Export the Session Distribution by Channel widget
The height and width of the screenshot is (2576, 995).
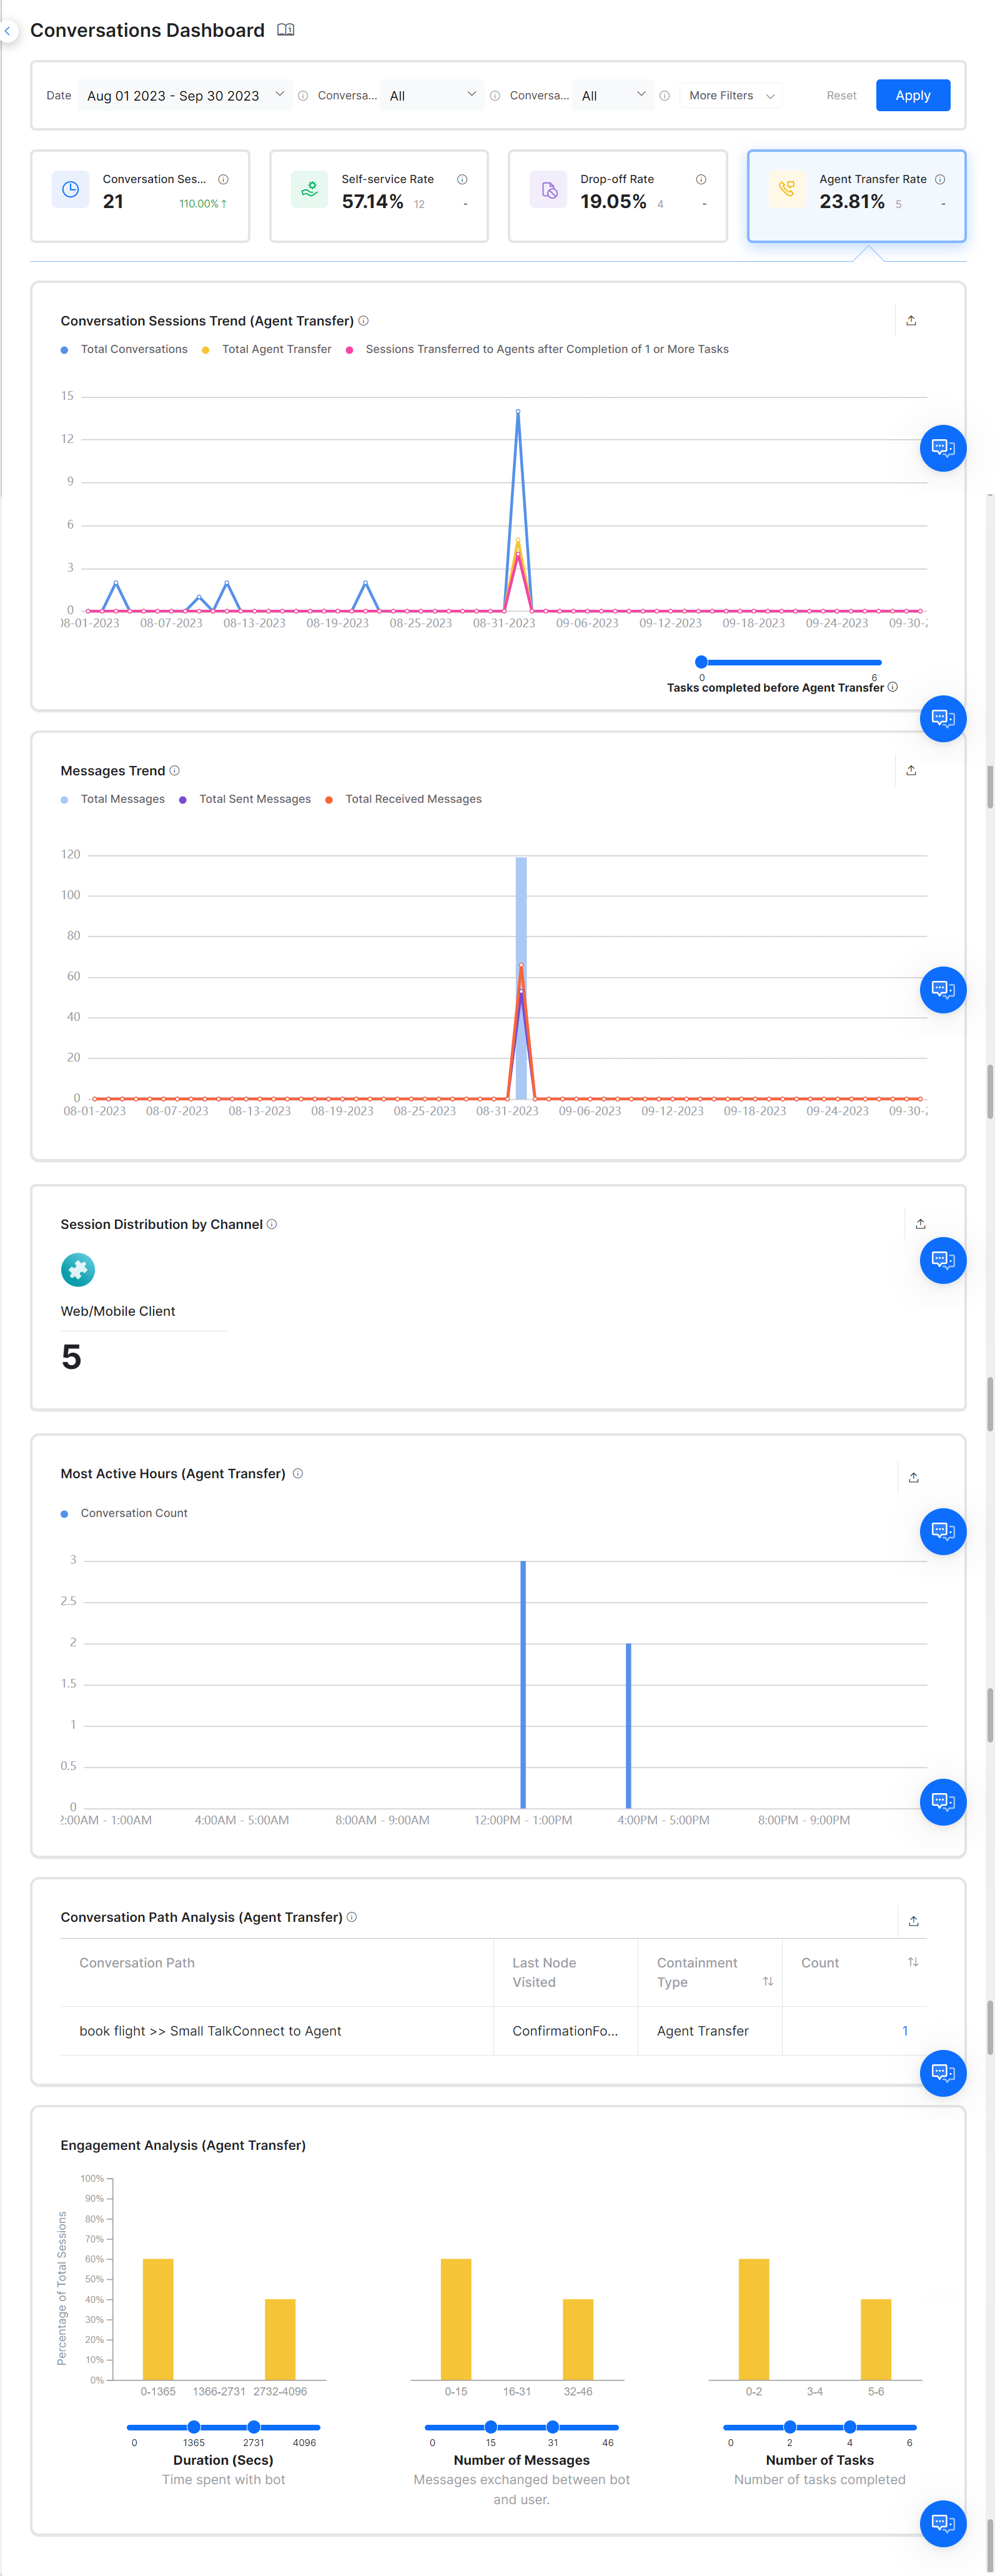[920, 1224]
